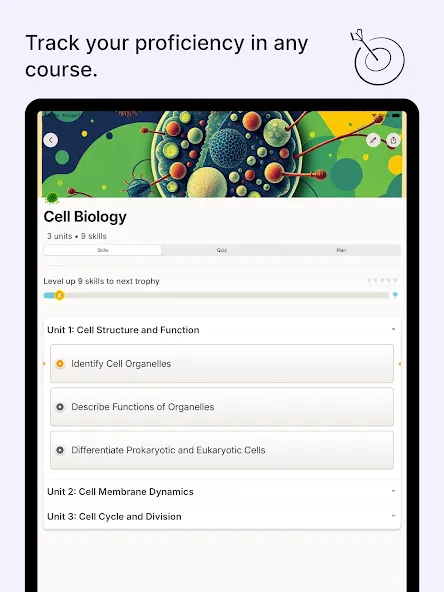Tap the blue trophy icon at progress bar end
The image size is (444, 592).
[x=395, y=295]
